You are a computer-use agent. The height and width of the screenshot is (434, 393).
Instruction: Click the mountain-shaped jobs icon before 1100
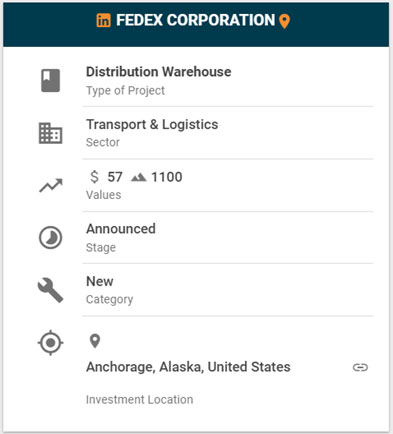tap(139, 177)
